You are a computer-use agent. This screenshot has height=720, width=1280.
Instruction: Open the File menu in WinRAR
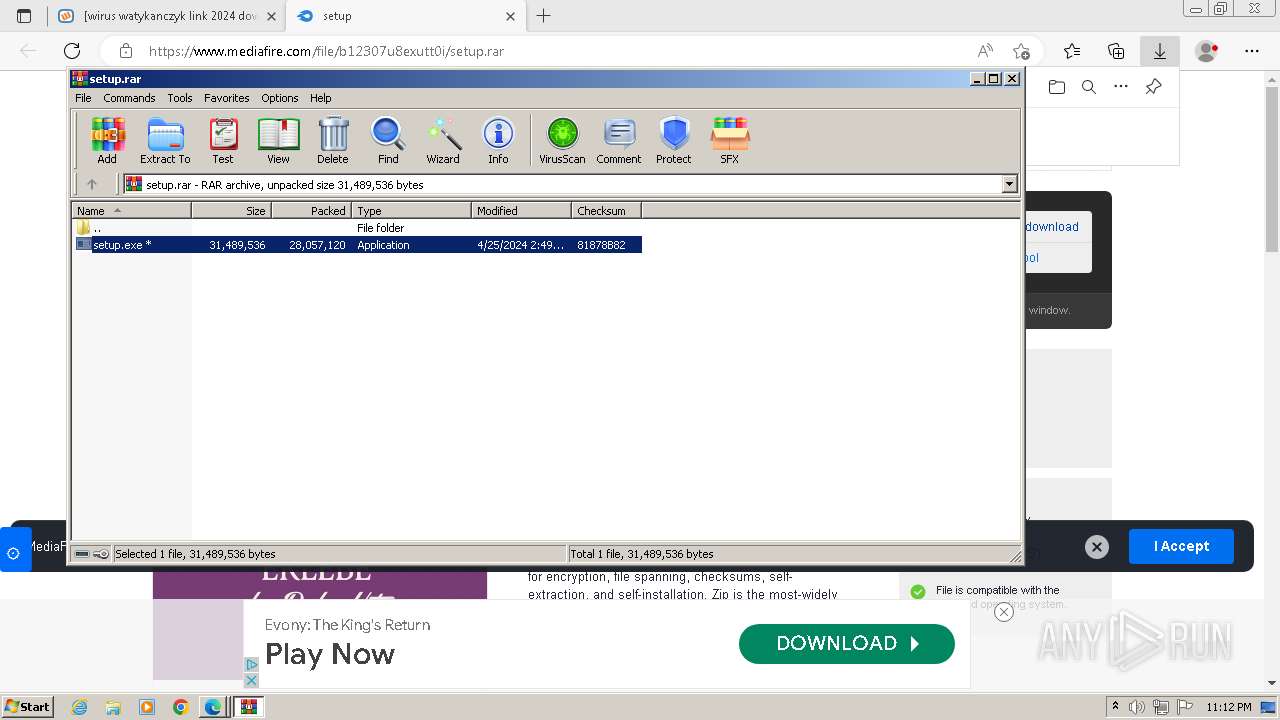(x=83, y=98)
